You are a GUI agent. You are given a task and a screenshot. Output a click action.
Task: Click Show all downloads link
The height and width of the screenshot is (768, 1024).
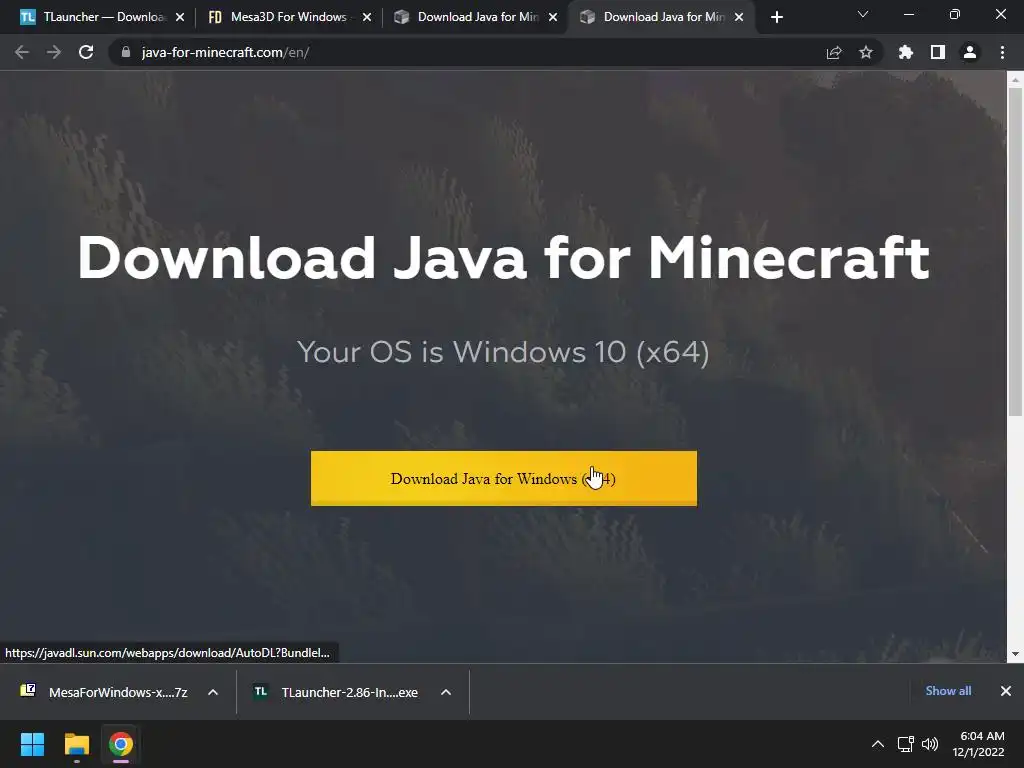pyautogui.click(x=948, y=691)
